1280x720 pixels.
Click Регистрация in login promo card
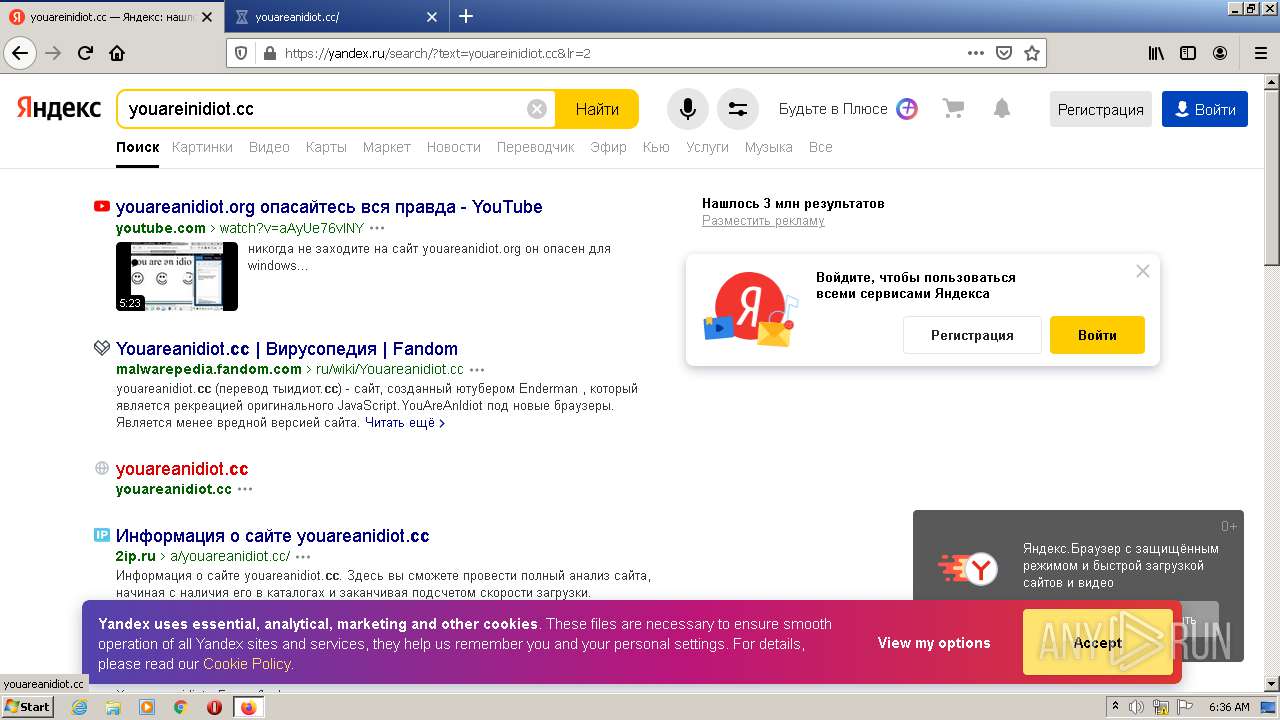(x=972, y=335)
